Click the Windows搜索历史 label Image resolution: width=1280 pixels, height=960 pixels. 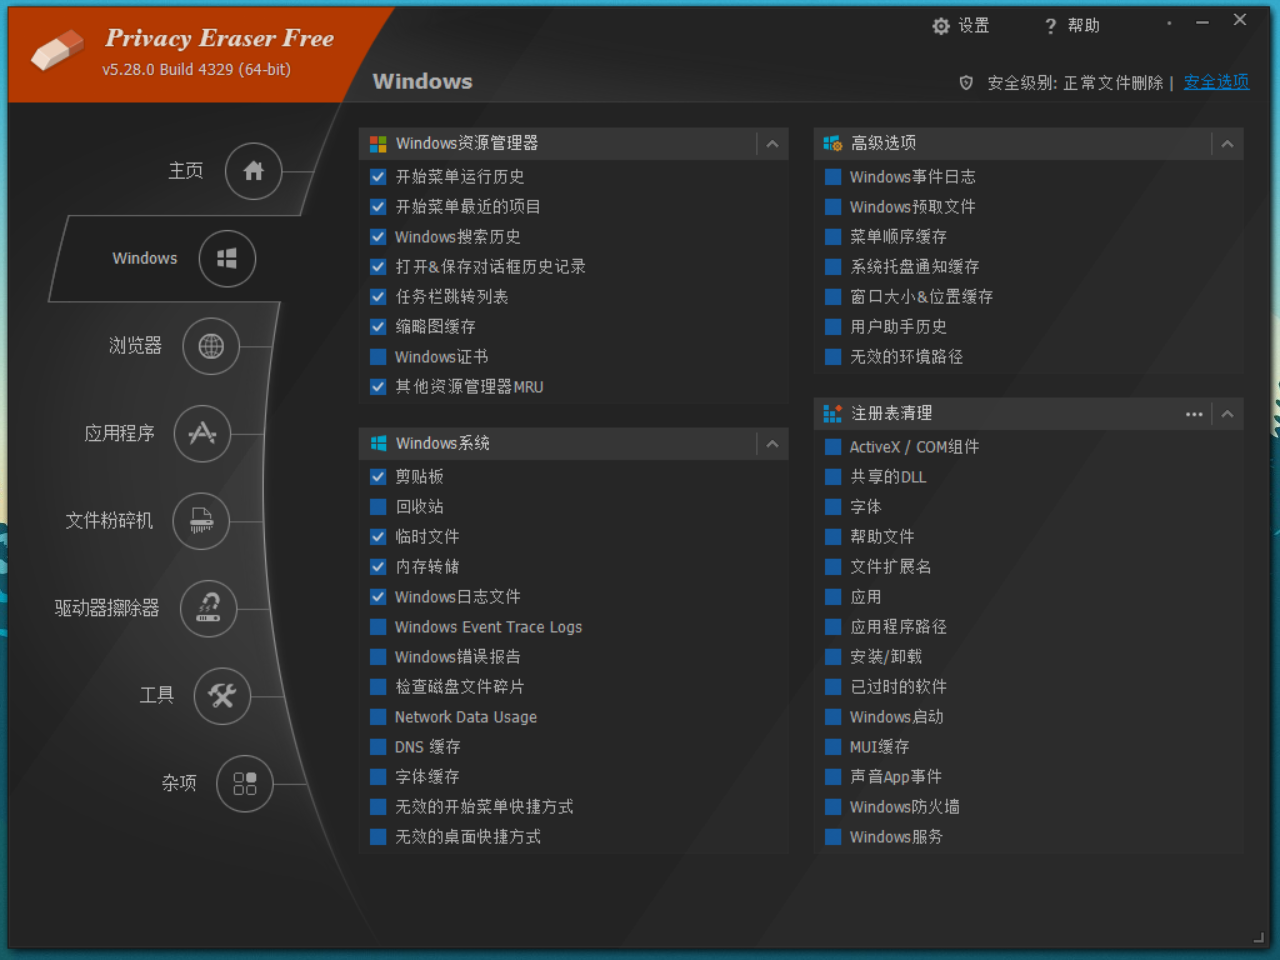[458, 237]
